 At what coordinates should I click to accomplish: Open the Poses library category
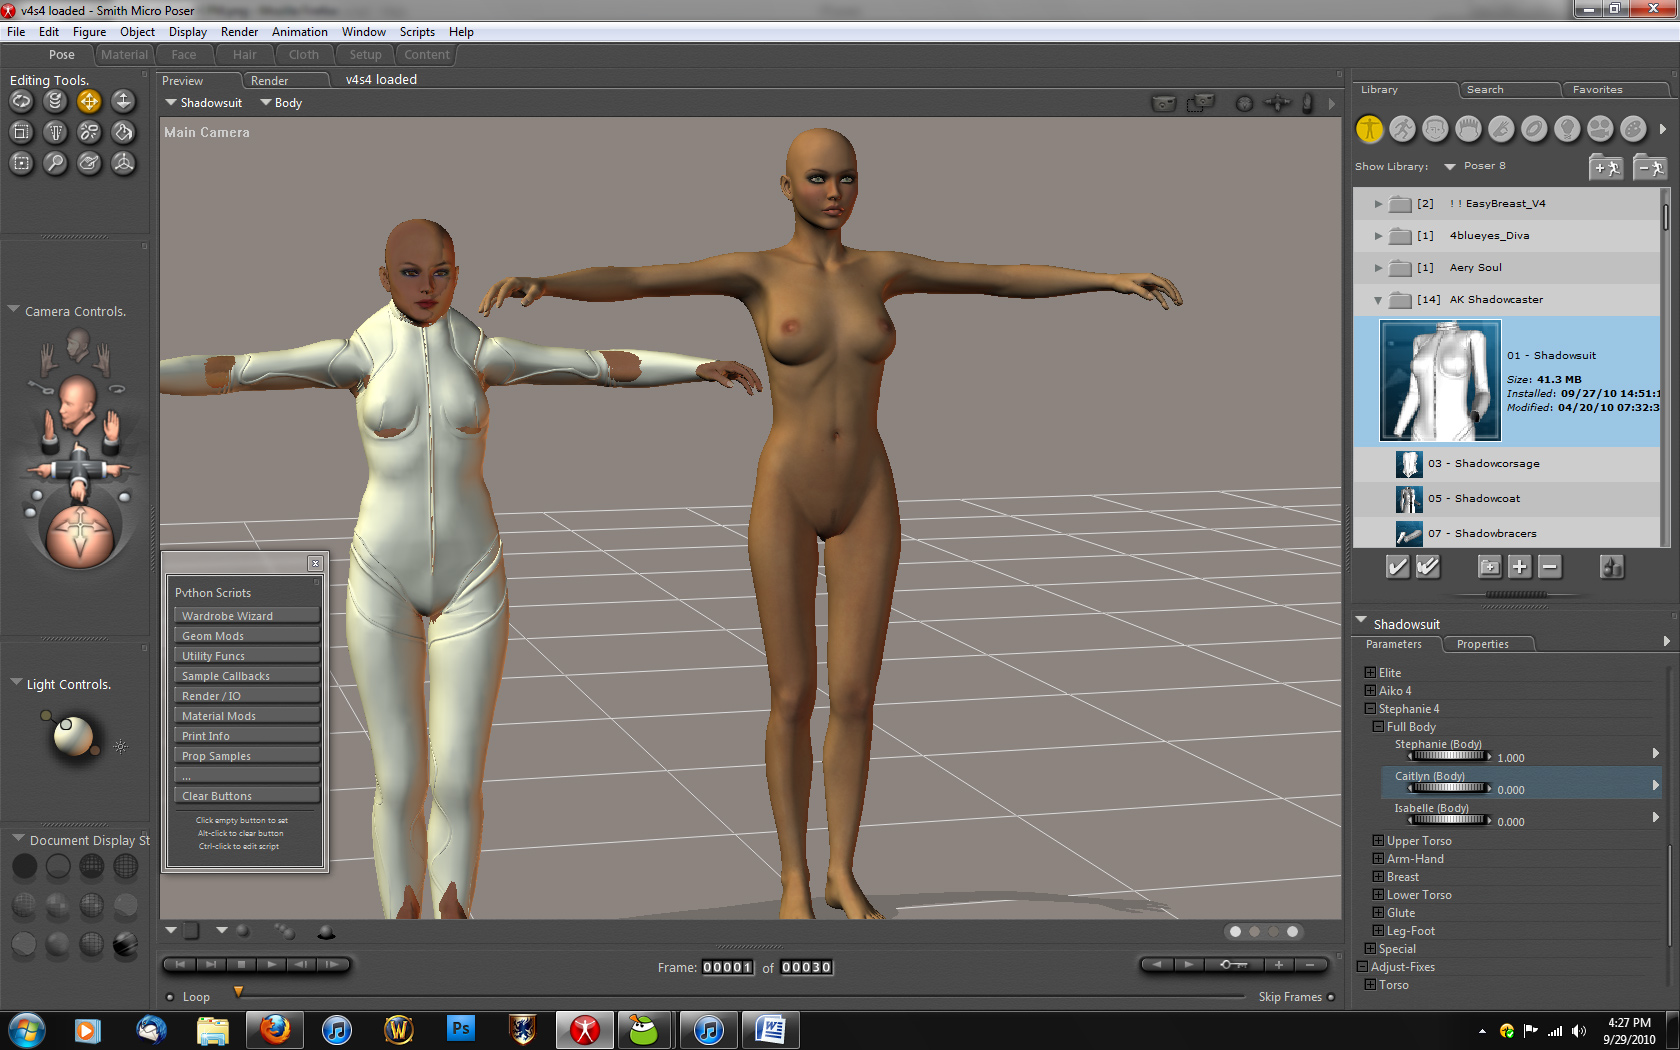coord(1402,128)
